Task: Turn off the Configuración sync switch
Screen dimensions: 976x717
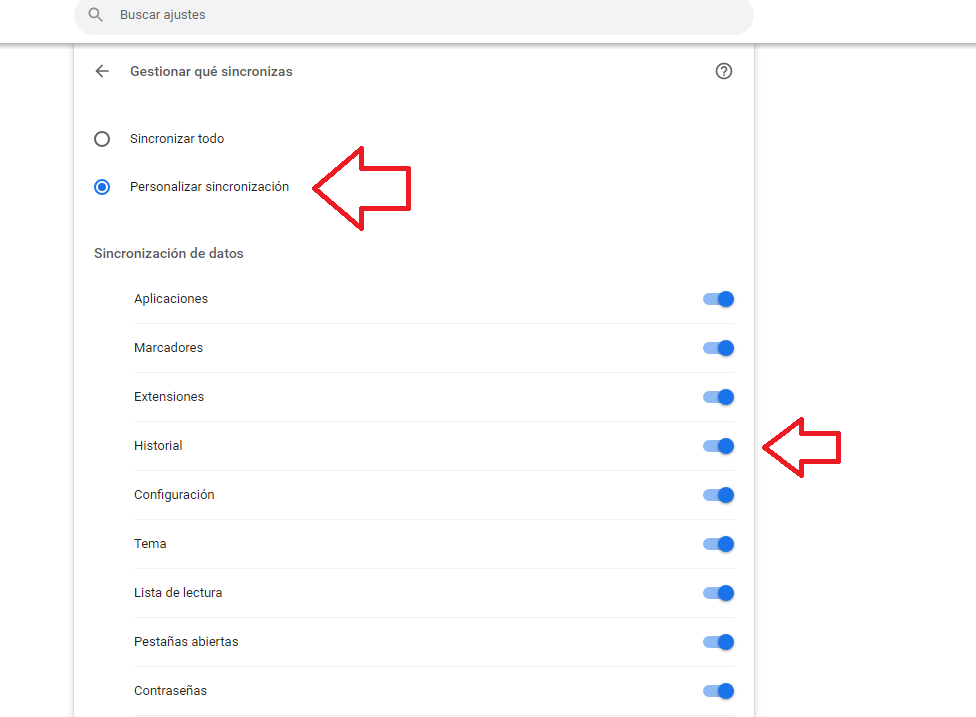Action: [x=718, y=495]
